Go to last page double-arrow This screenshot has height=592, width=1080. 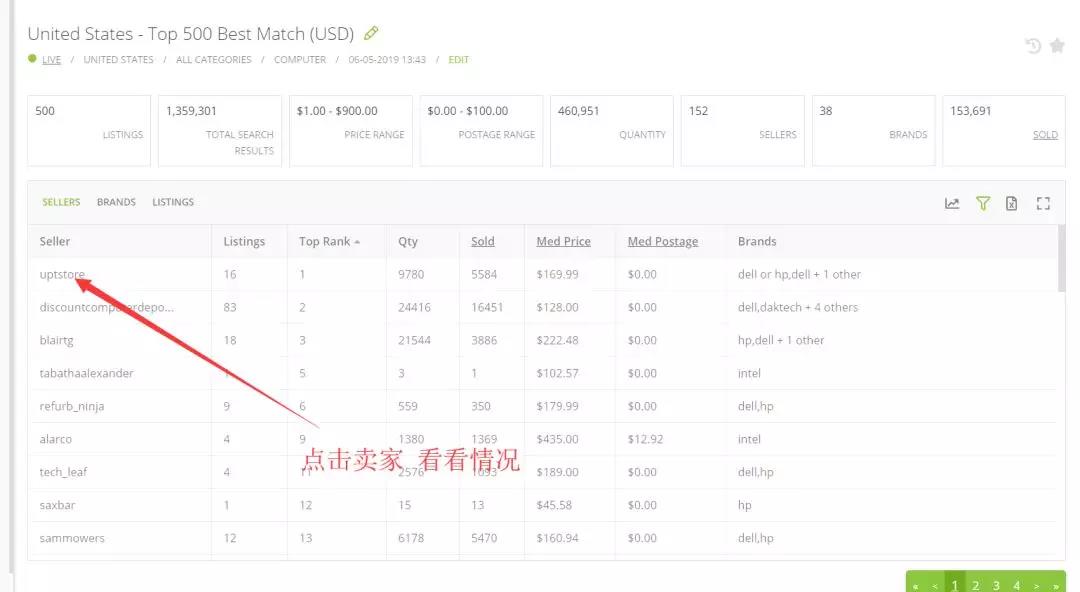point(1055,586)
